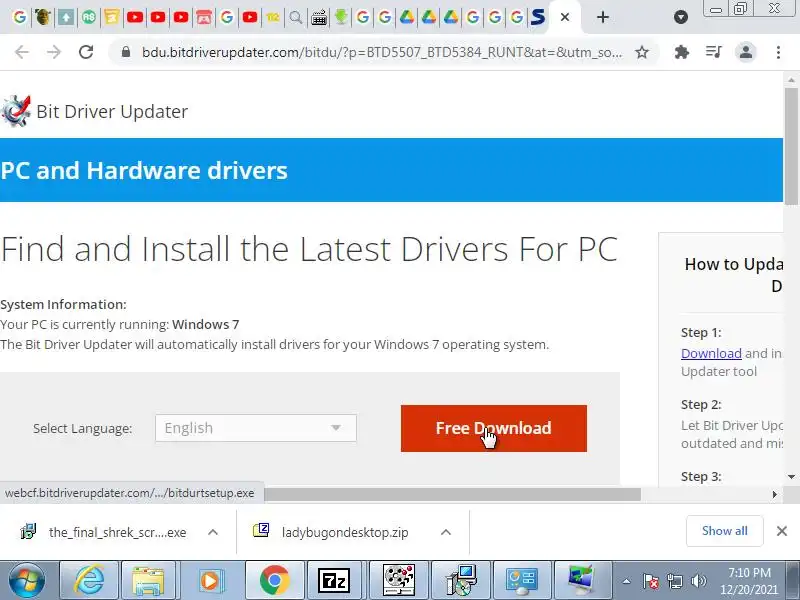Click the bitdriverupdater address bar URL

tap(382, 52)
